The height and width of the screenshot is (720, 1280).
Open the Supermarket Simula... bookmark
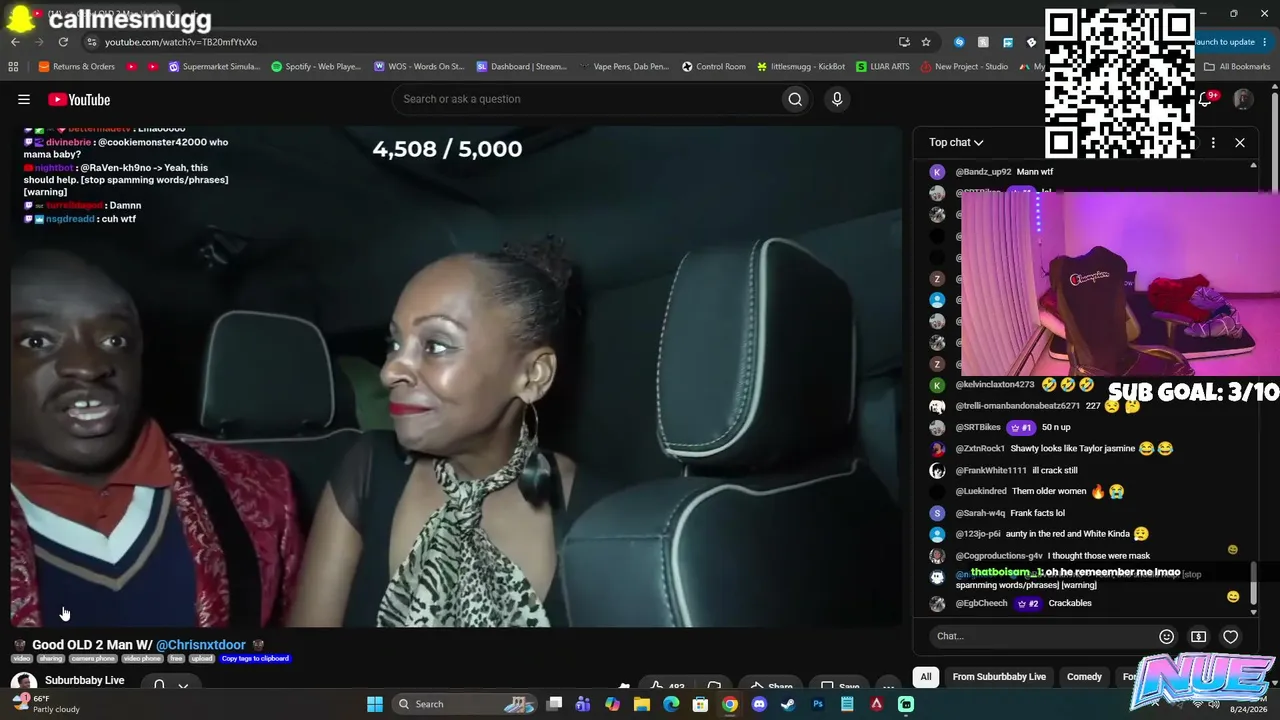(x=214, y=67)
